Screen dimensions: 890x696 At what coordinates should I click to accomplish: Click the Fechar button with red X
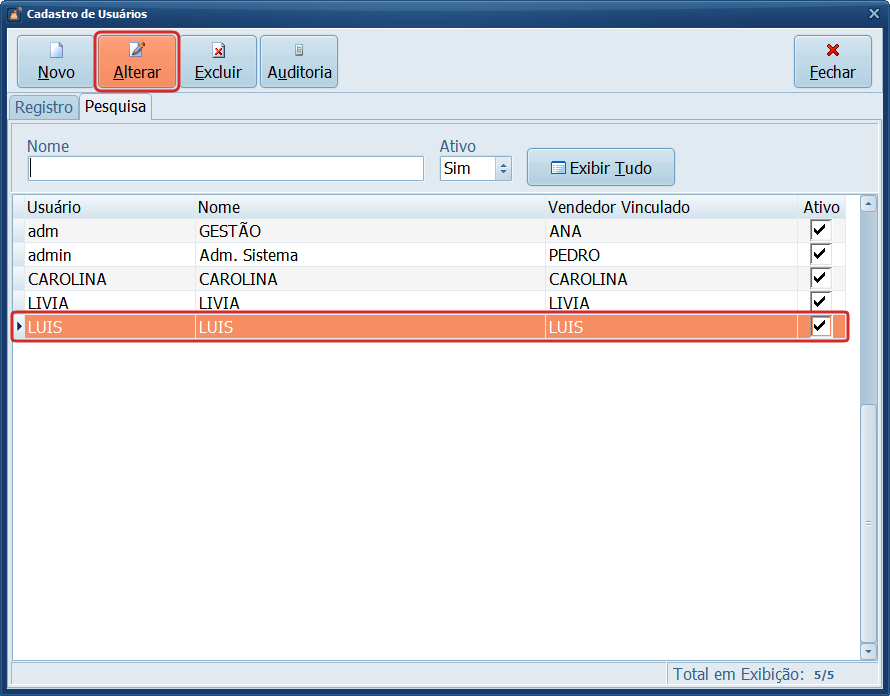click(832, 62)
